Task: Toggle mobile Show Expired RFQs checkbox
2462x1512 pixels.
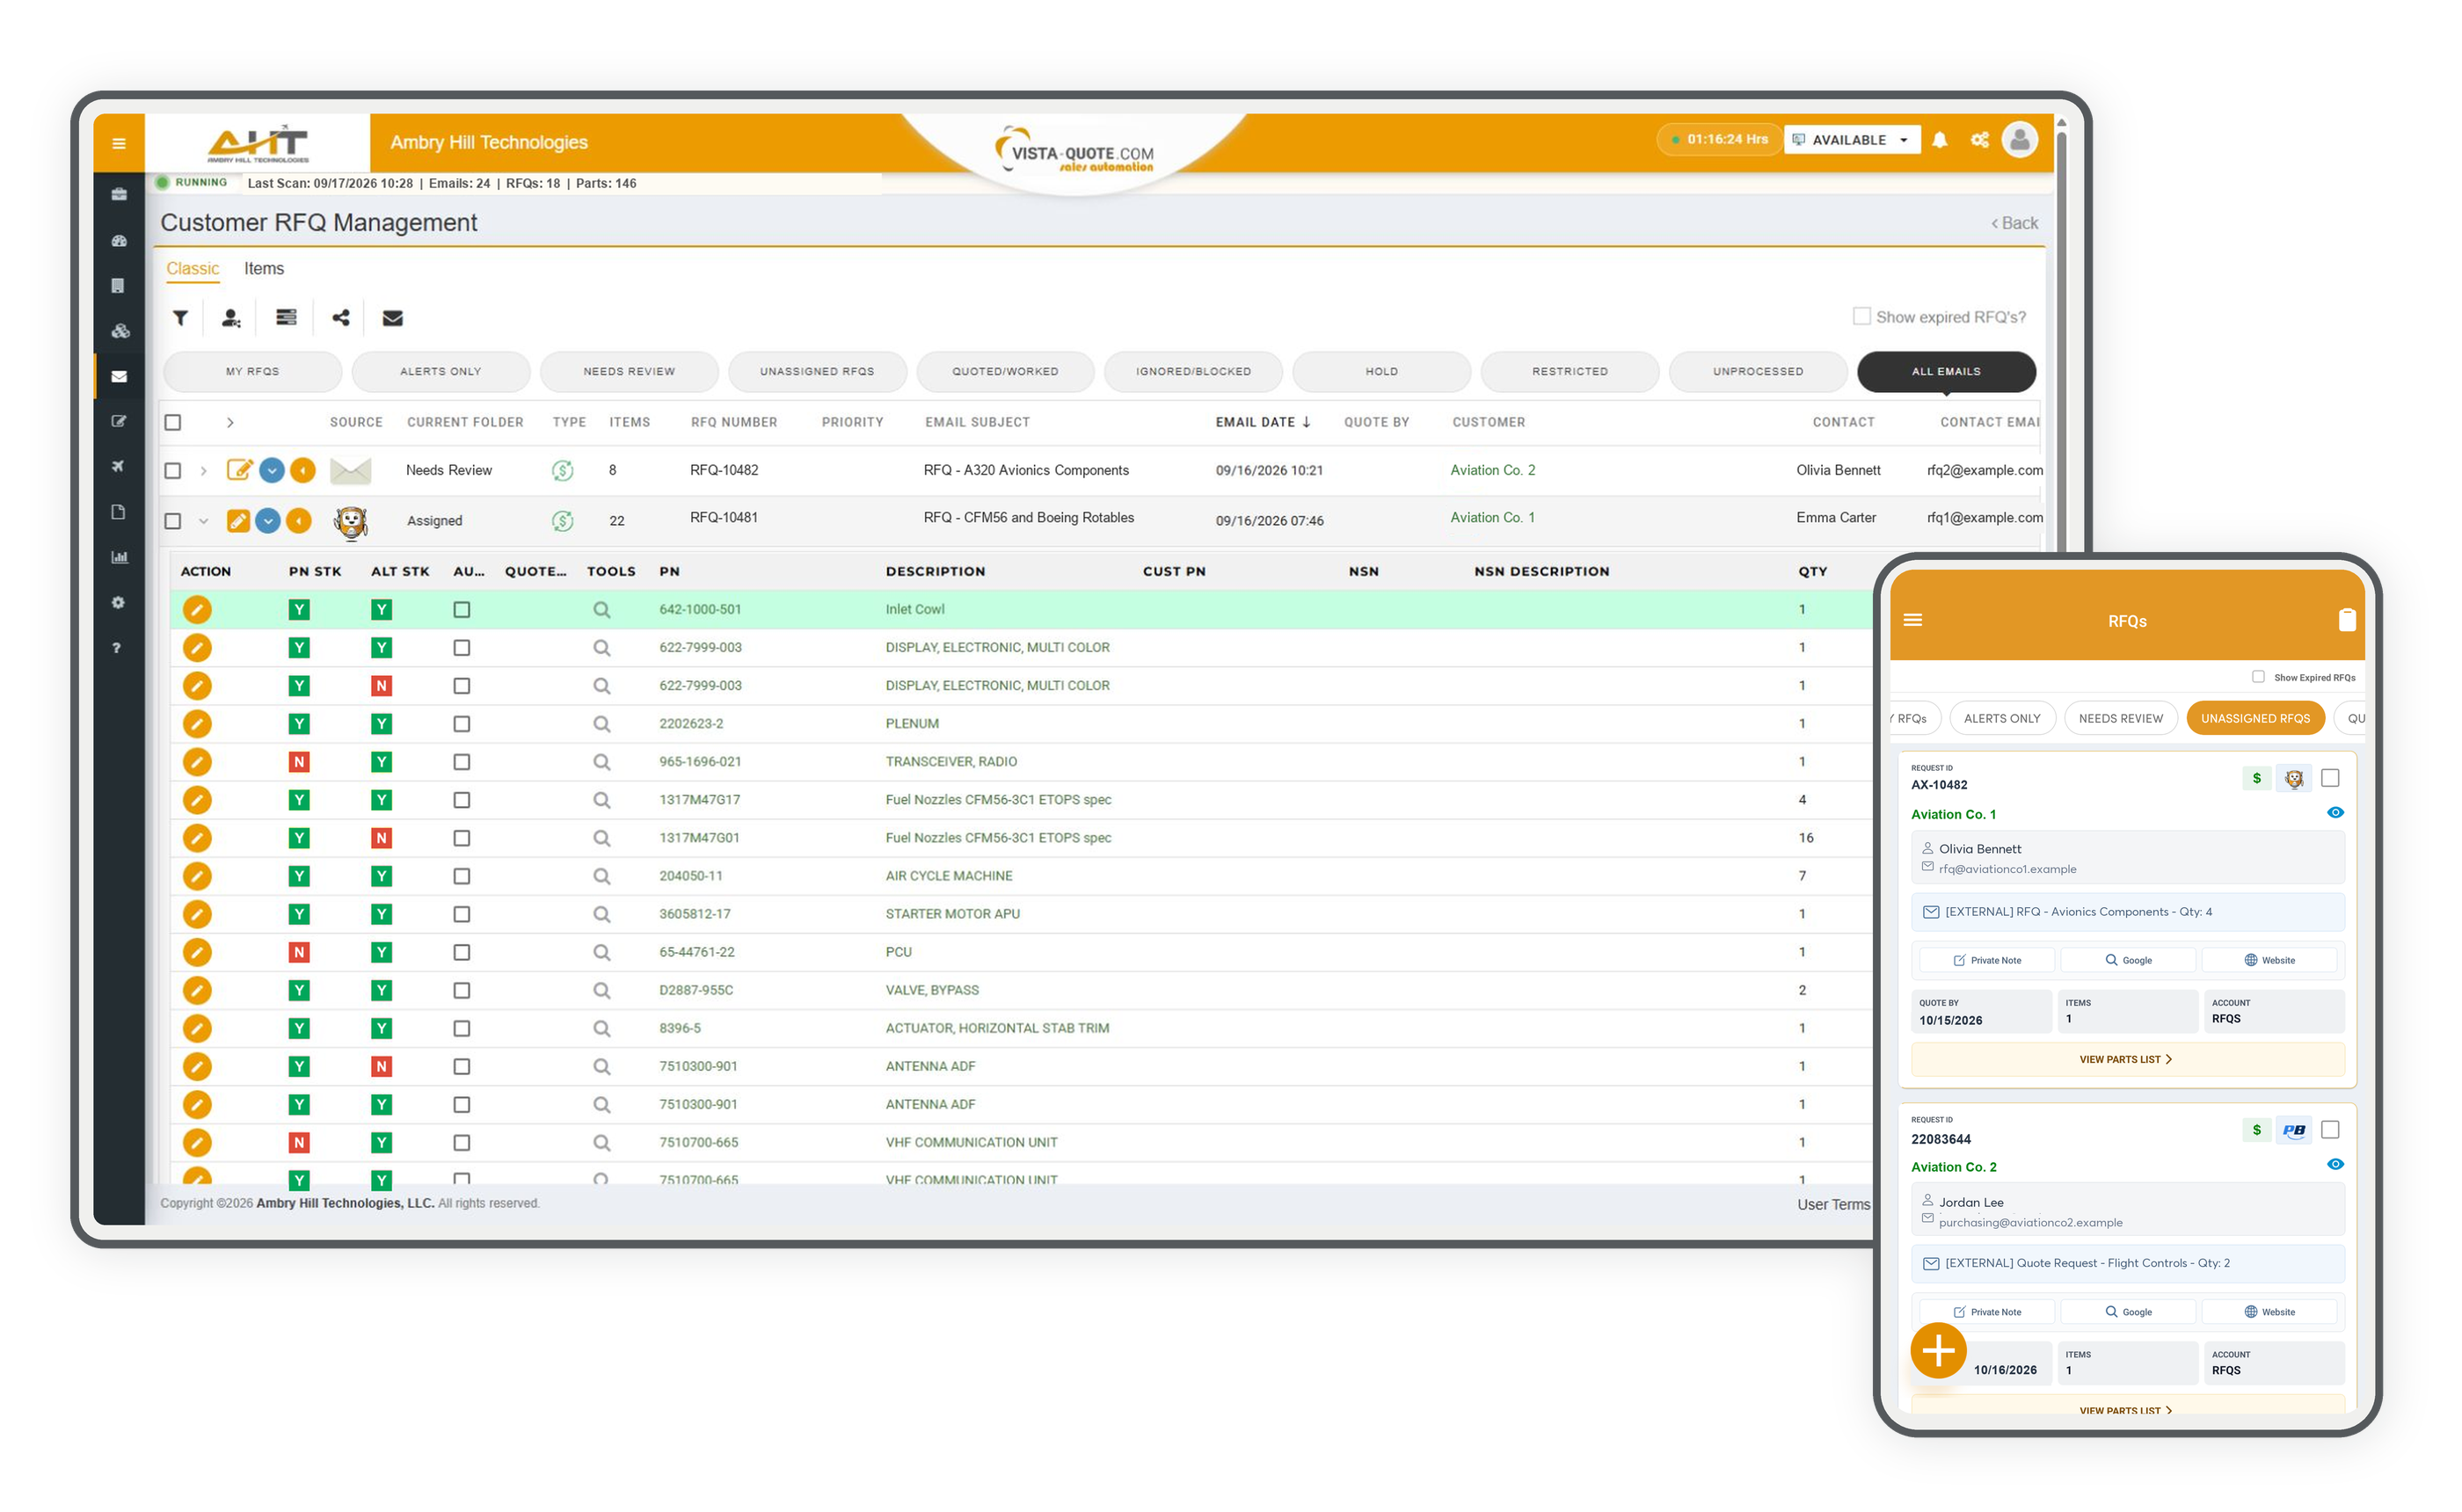Action: click(2258, 676)
